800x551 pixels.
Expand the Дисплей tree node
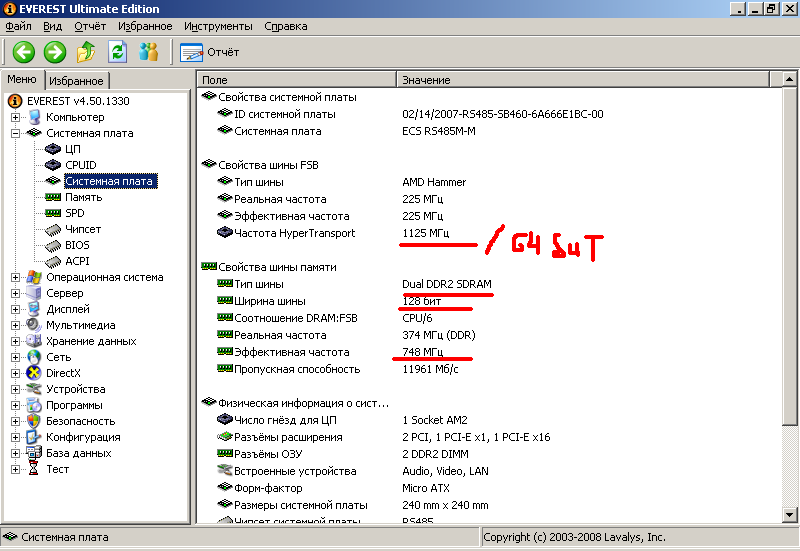tap(15, 309)
